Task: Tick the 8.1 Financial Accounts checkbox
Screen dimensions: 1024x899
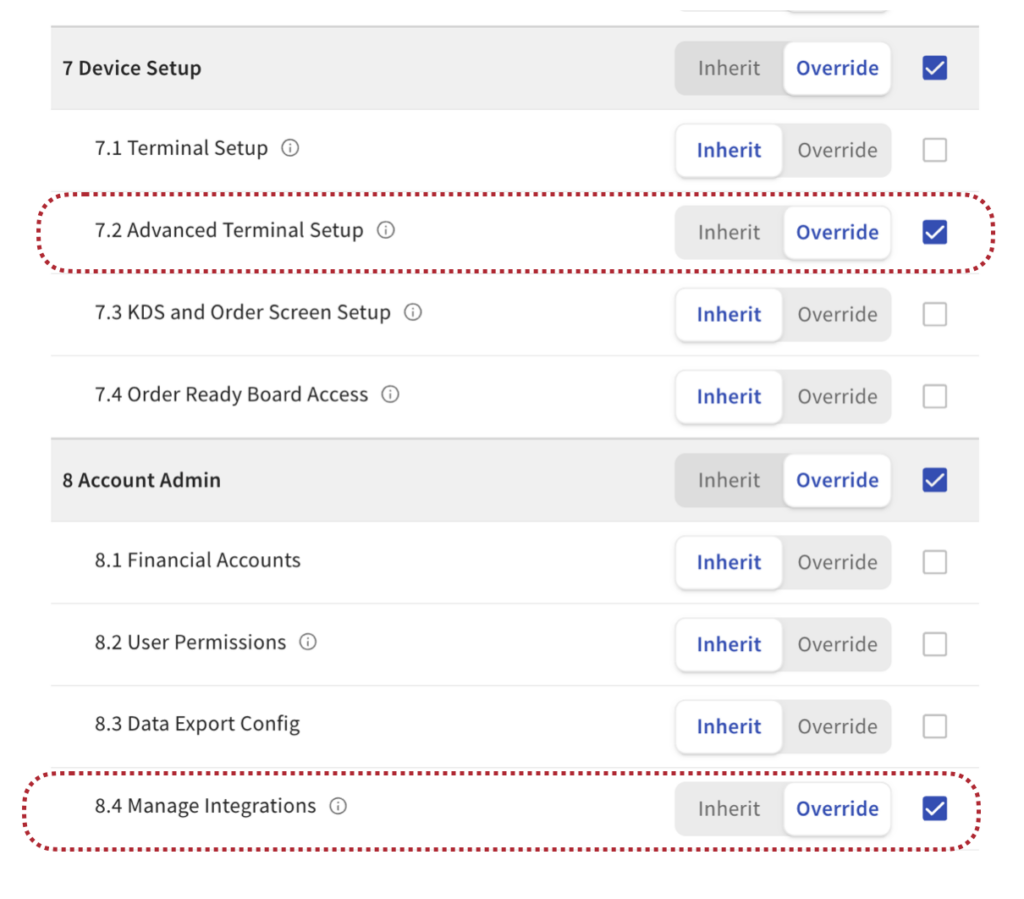Action: (x=934, y=562)
